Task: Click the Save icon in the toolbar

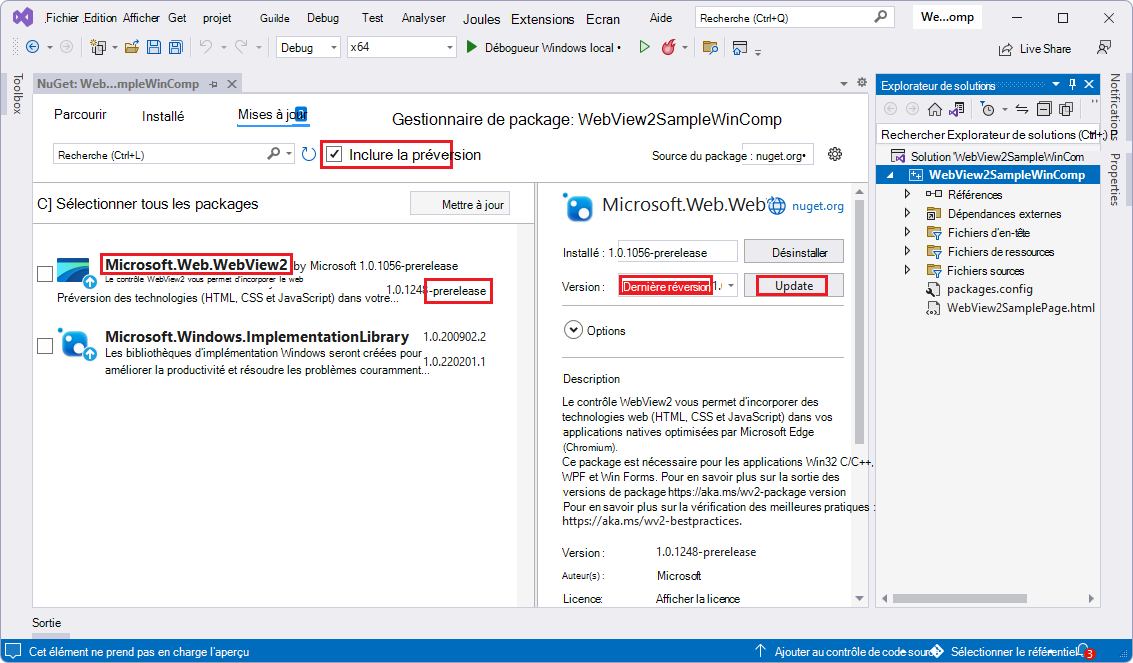Action: tap(154, 47)
